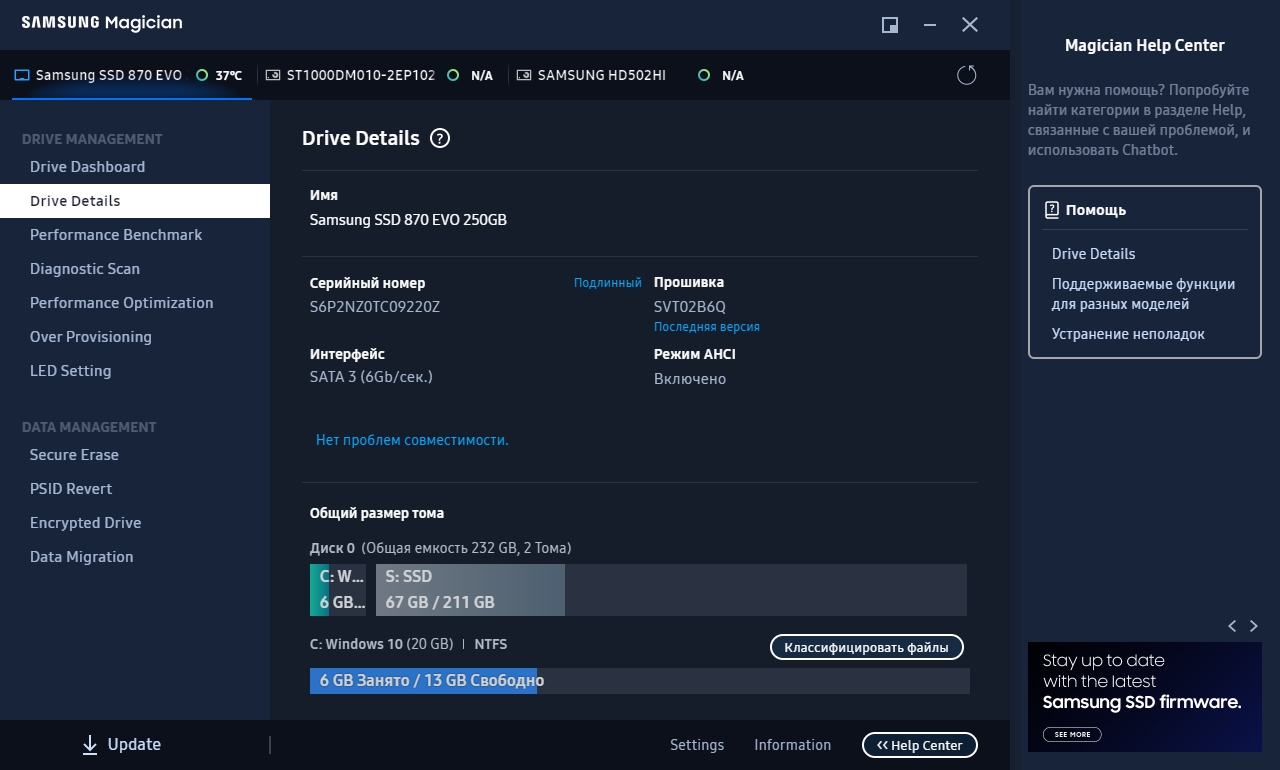
Task: Click SEE MORE on firmware banner
Action: [1072, 734]
